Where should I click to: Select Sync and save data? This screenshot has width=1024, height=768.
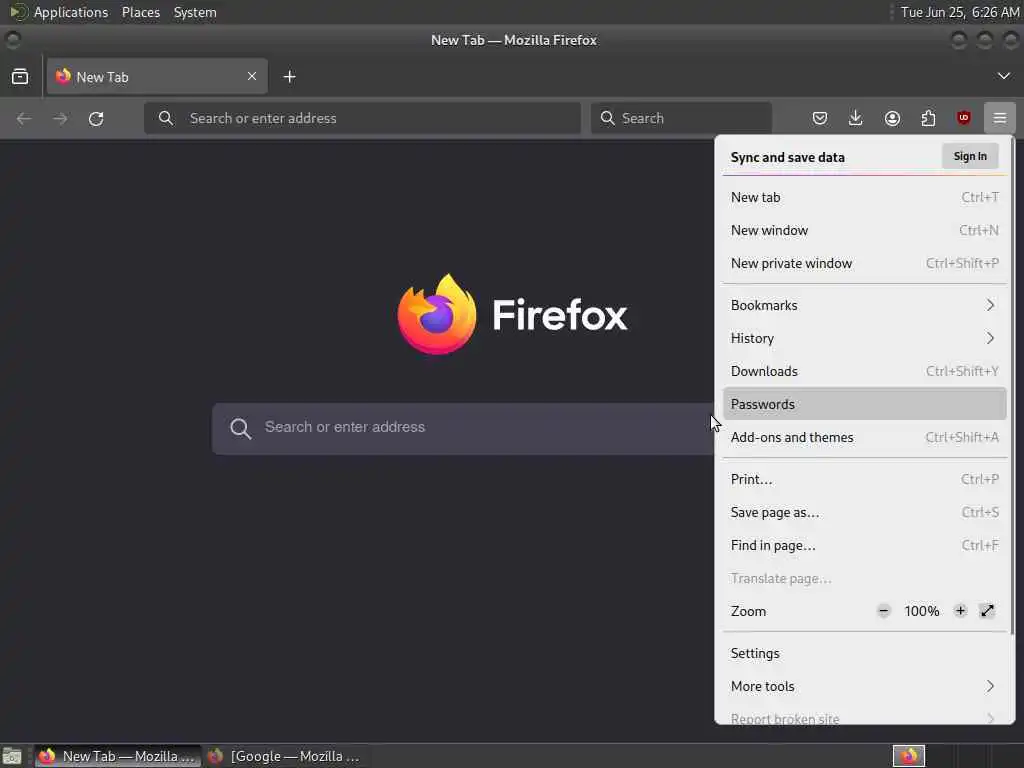point(788,157)
